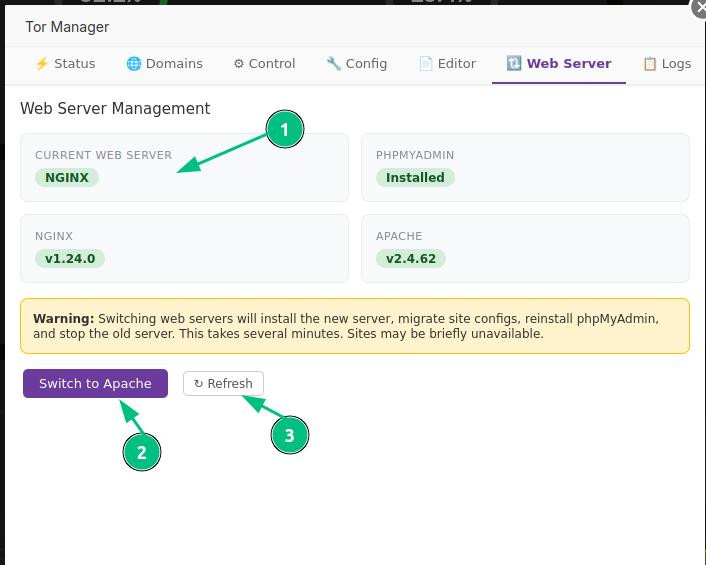Screen dimensions: 706x565
Task: Click the document Editor icon
Action: click(425, 63)
